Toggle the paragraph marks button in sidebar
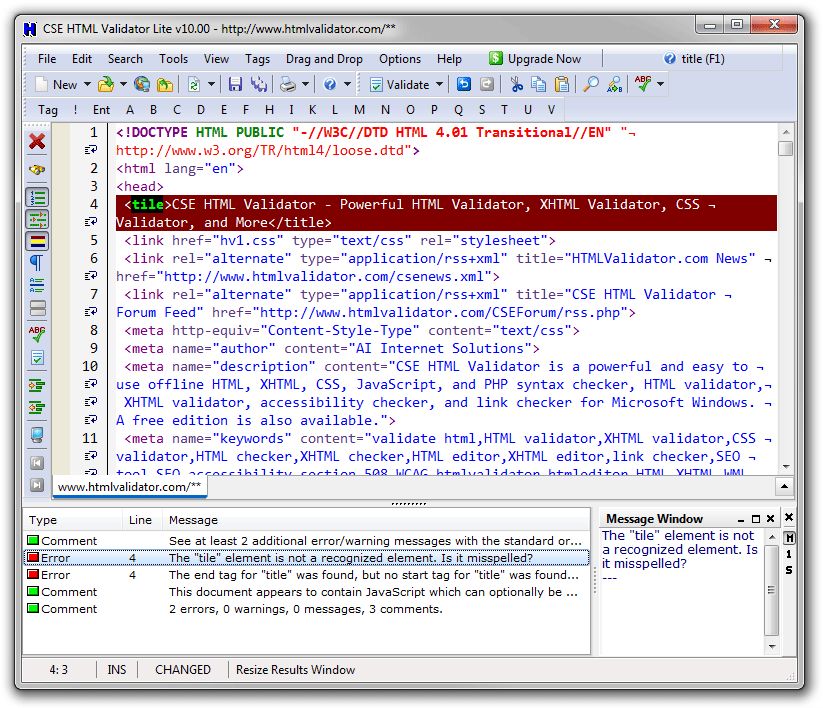The height and width of the screenshot is (708, 823). [37, 263]
